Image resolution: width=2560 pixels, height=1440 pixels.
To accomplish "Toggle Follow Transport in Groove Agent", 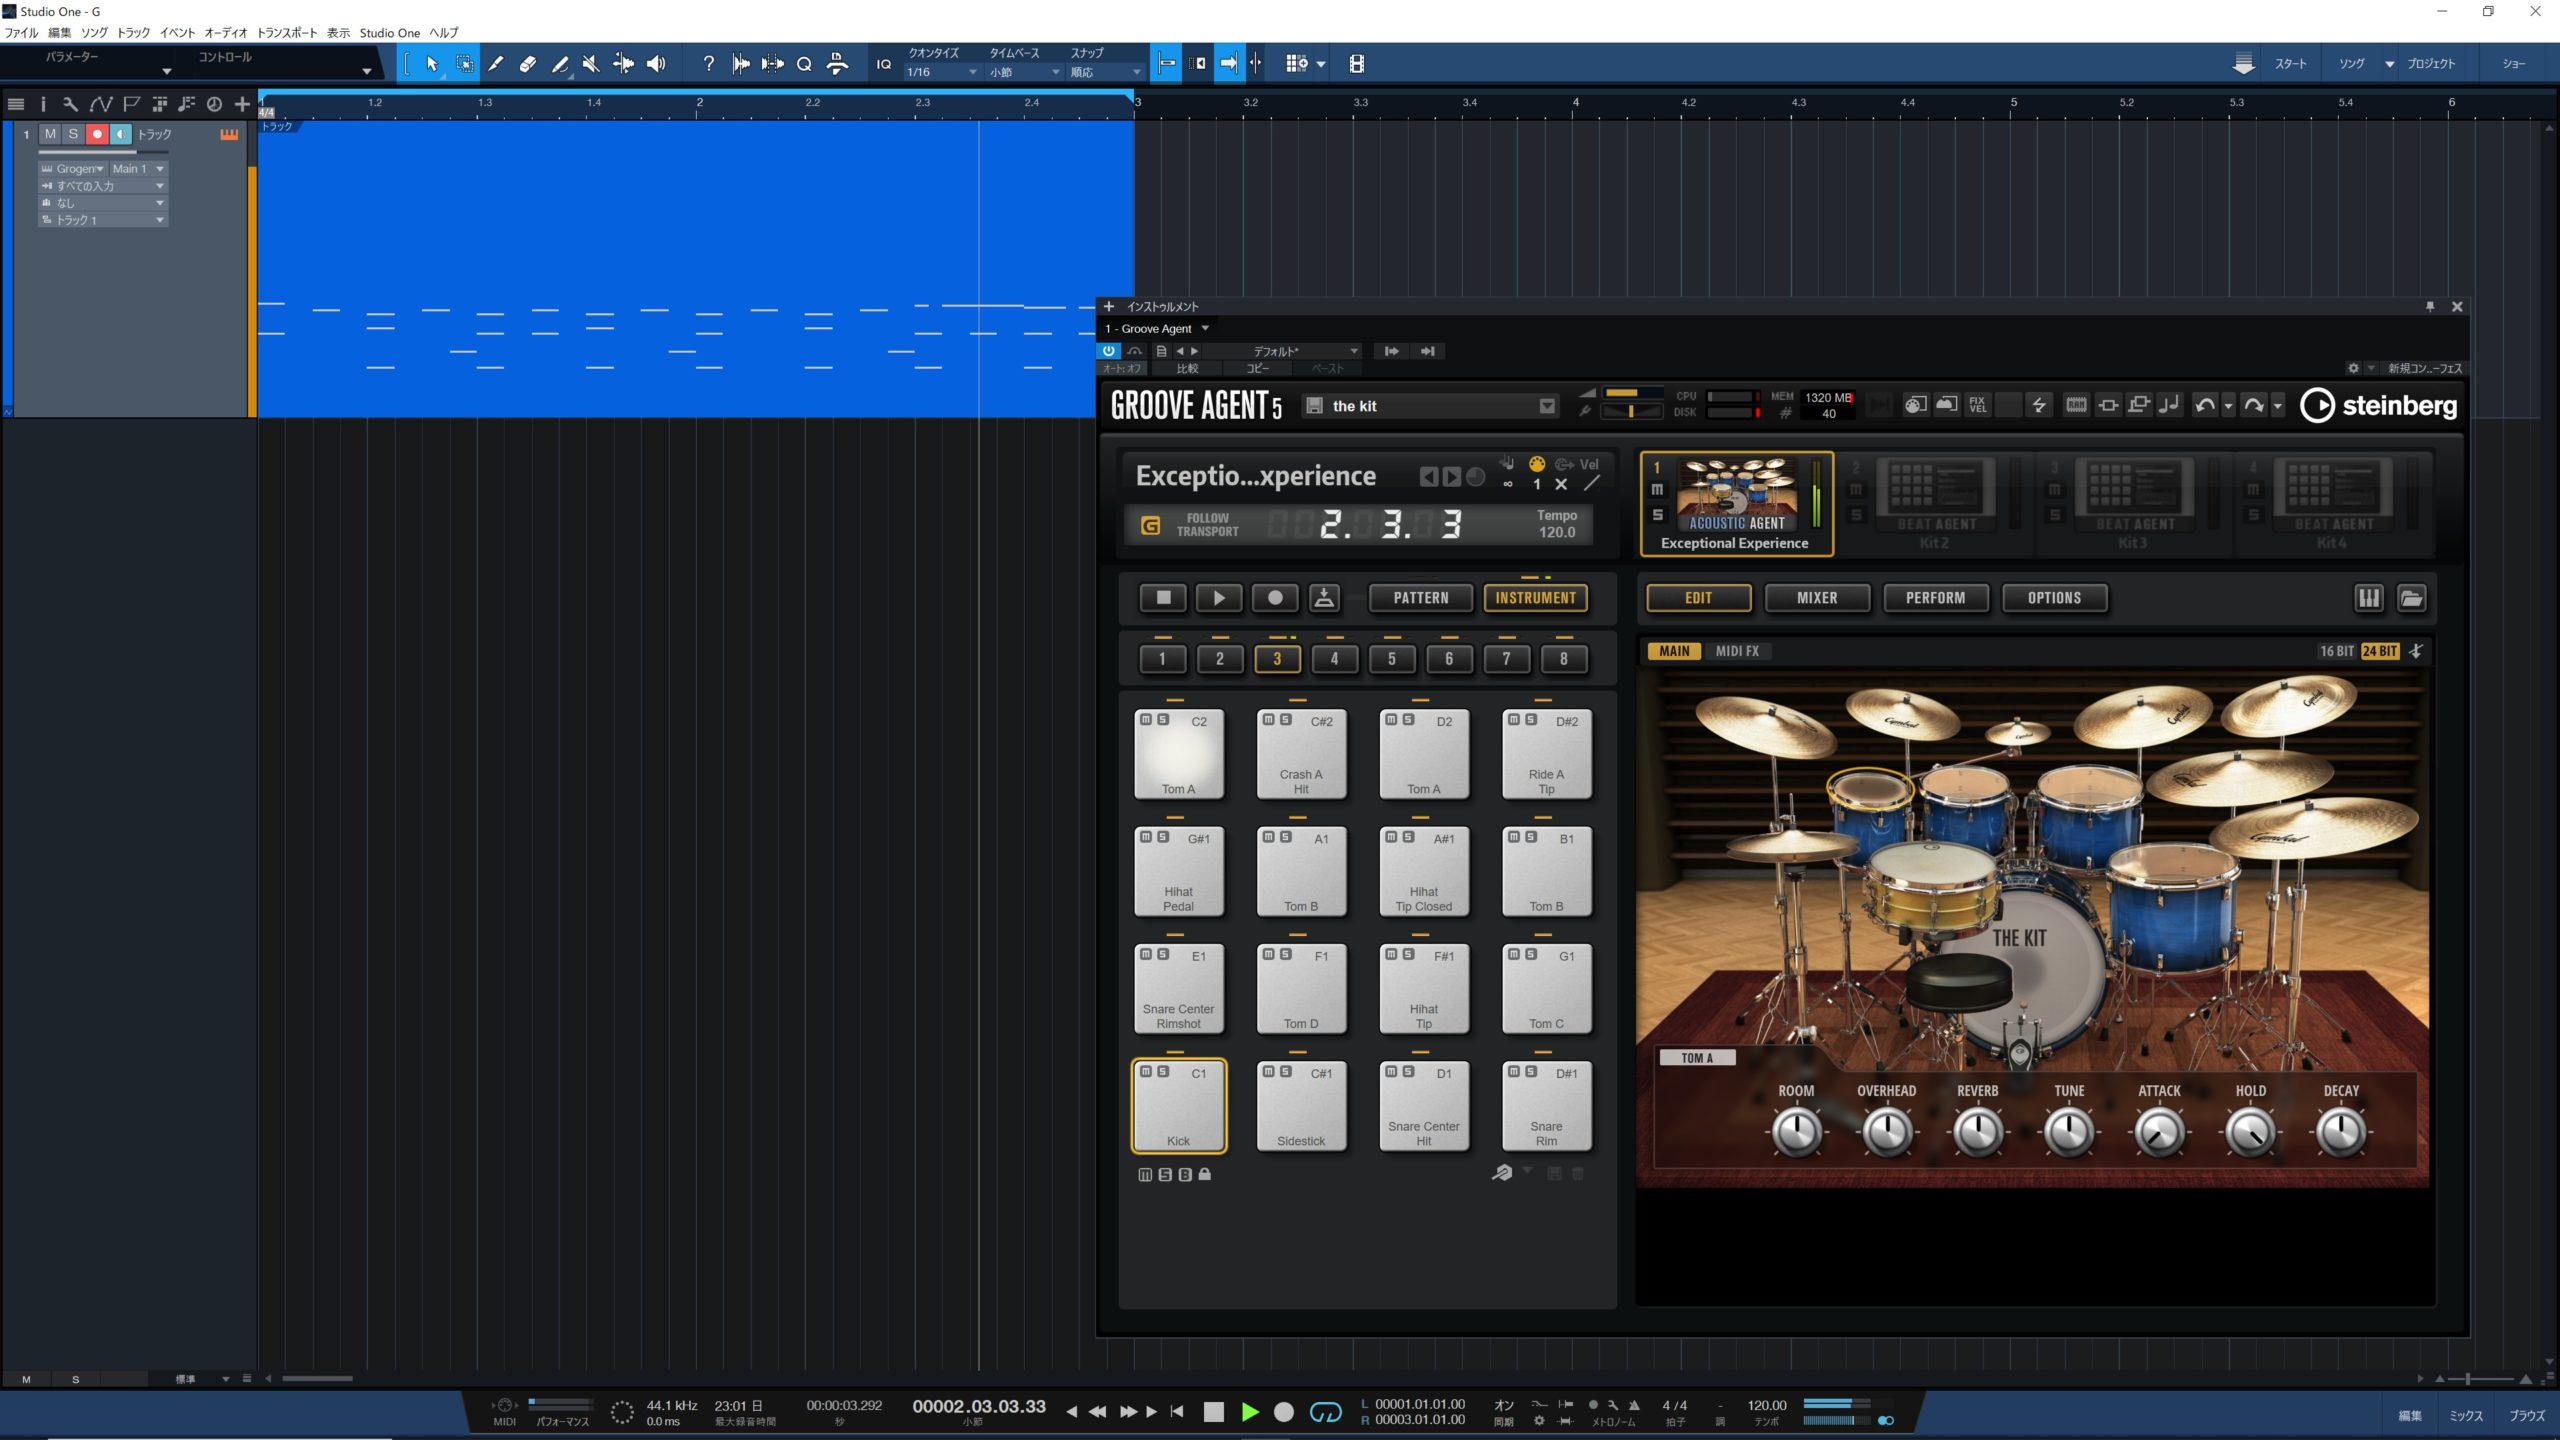I will [1150, 525].
